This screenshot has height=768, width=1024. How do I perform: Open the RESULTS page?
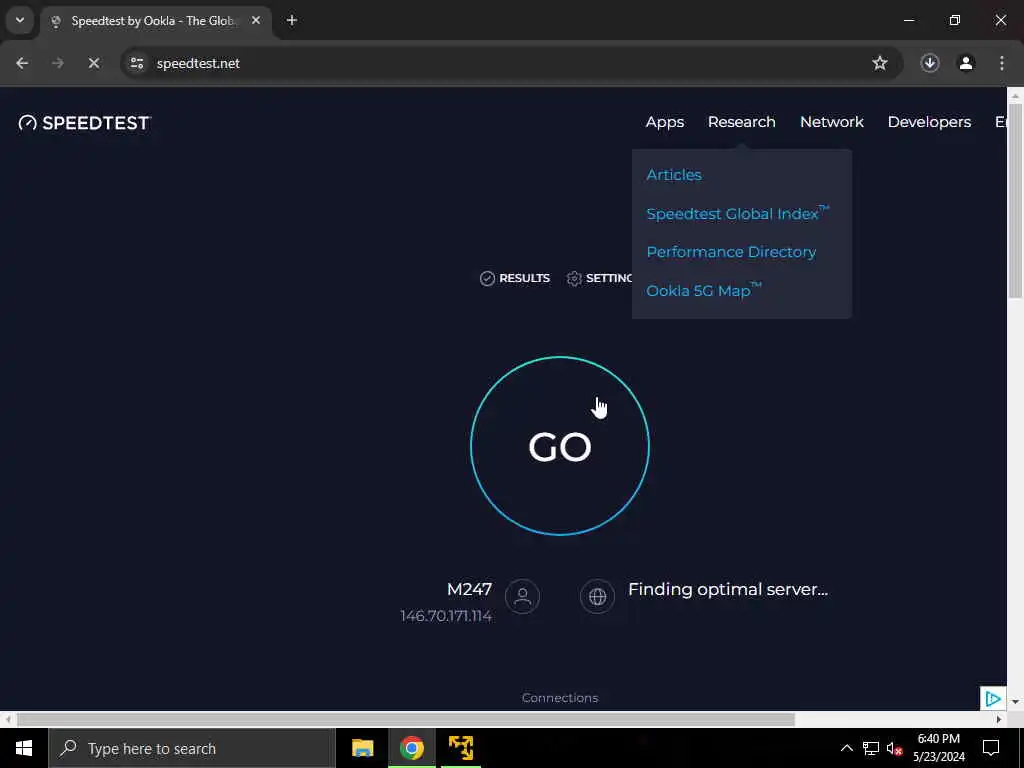[515, 278]
